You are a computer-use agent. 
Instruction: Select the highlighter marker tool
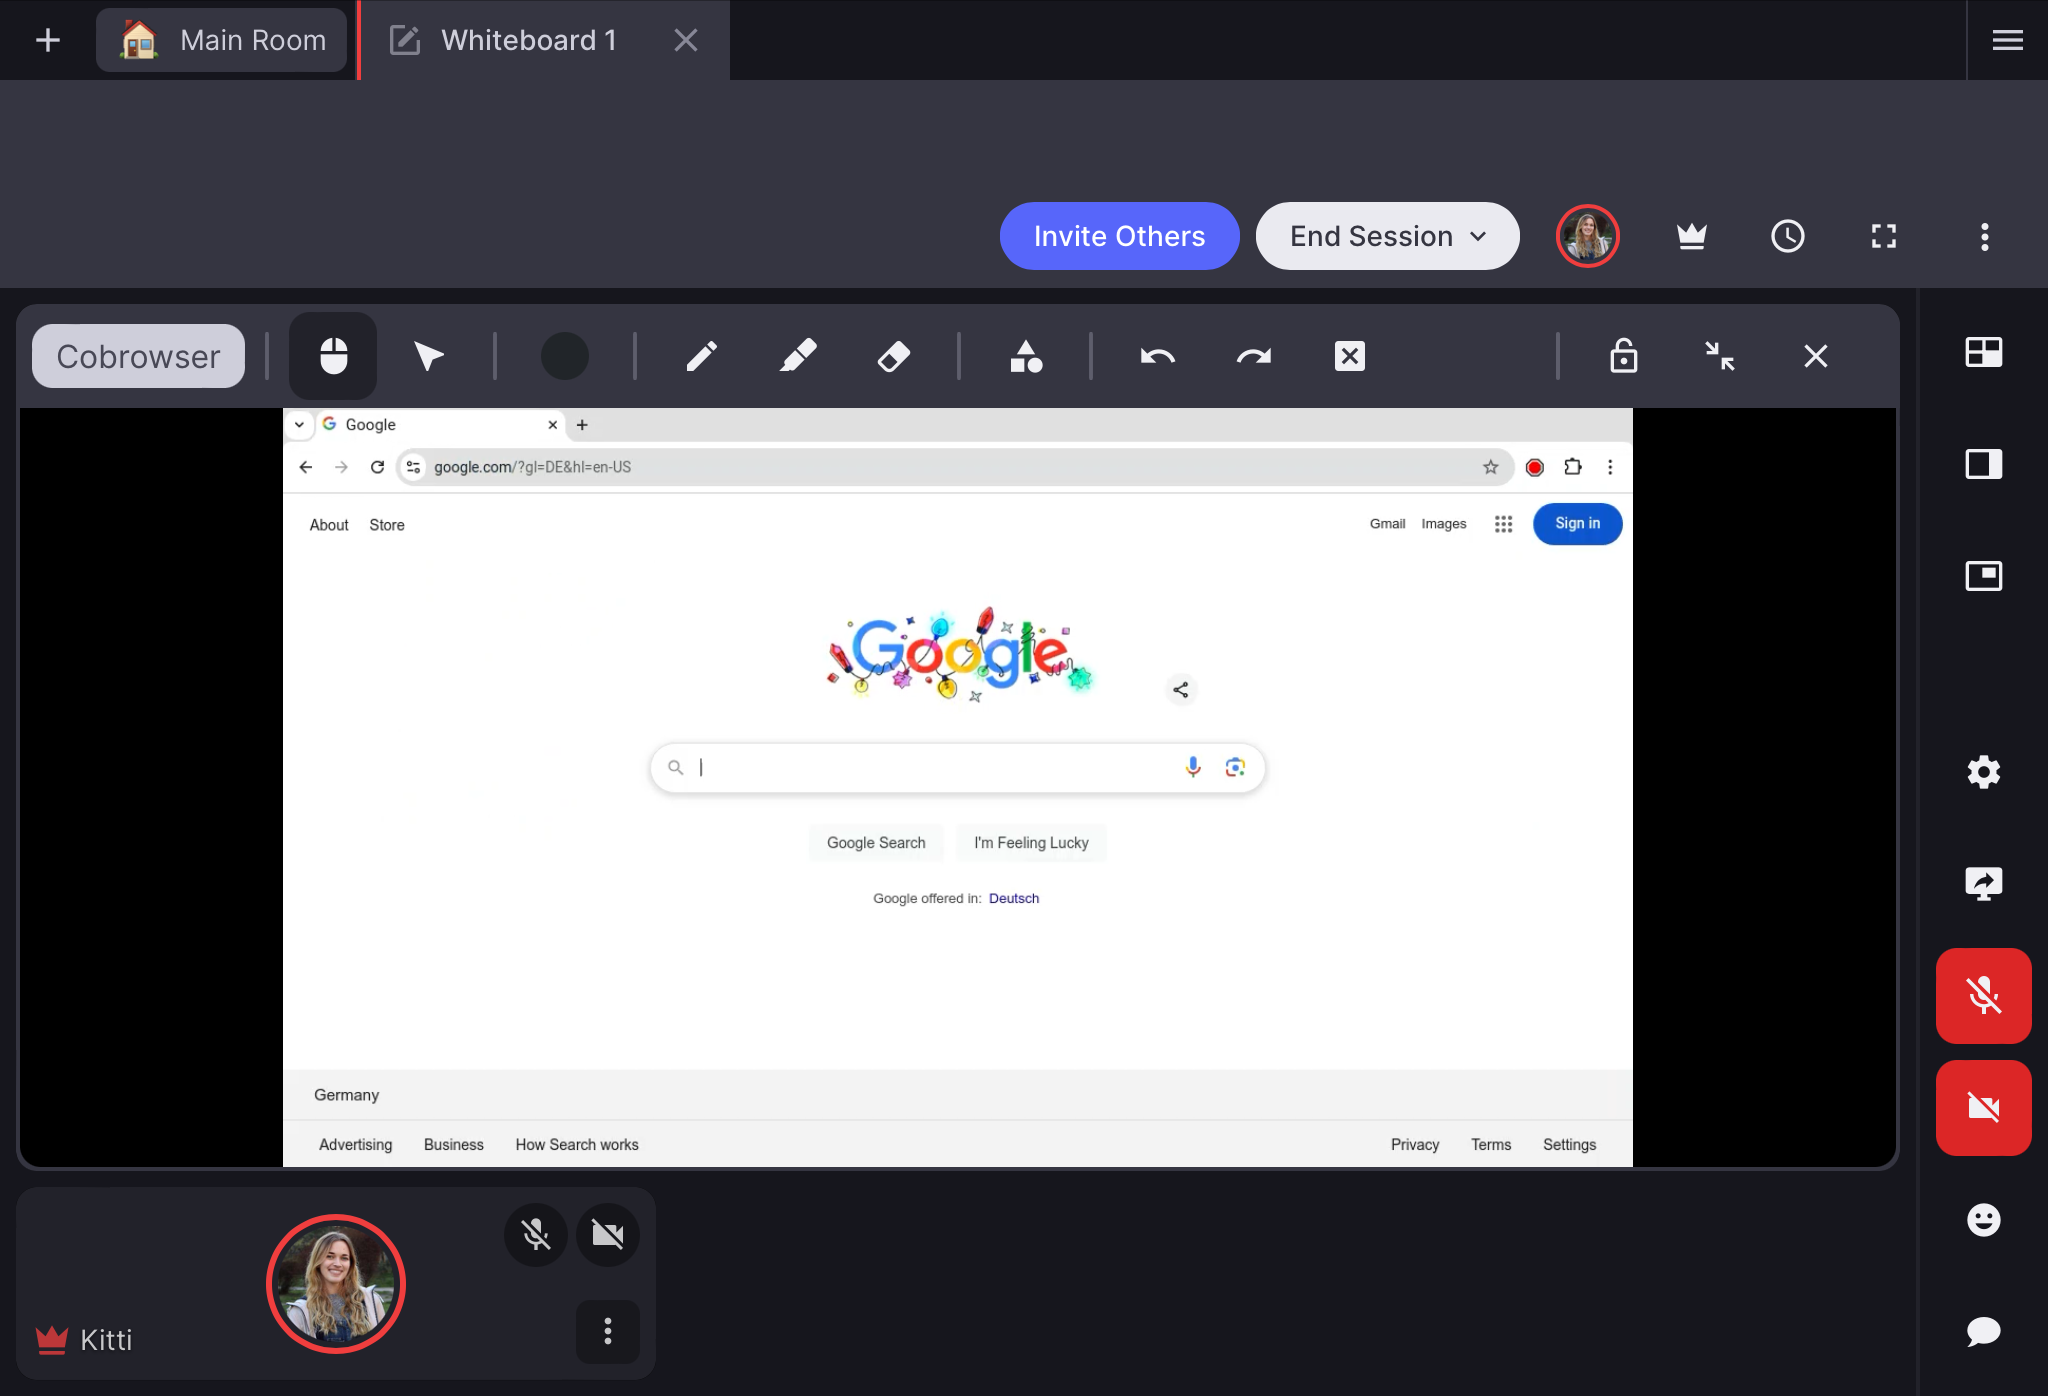point(797,356)
